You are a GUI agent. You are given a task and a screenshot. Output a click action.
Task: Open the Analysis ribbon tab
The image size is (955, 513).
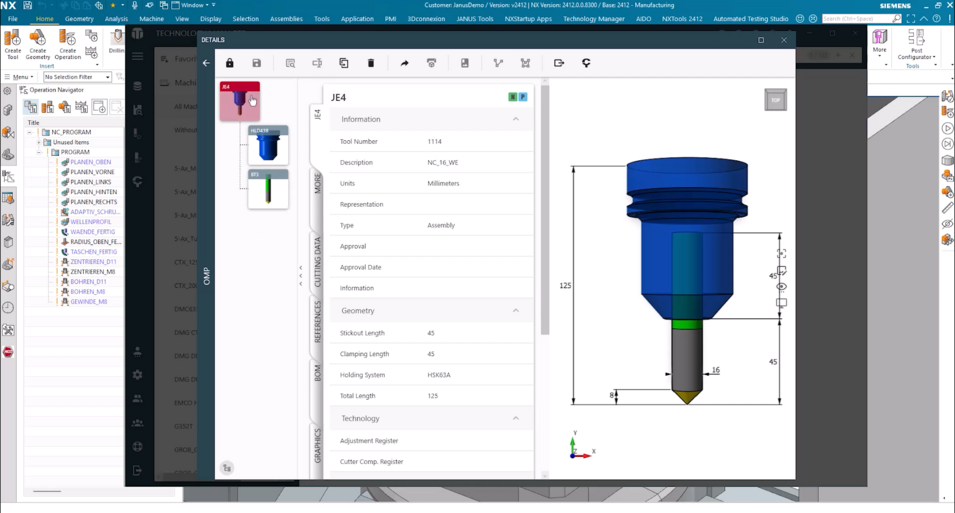tap(116, 19)
